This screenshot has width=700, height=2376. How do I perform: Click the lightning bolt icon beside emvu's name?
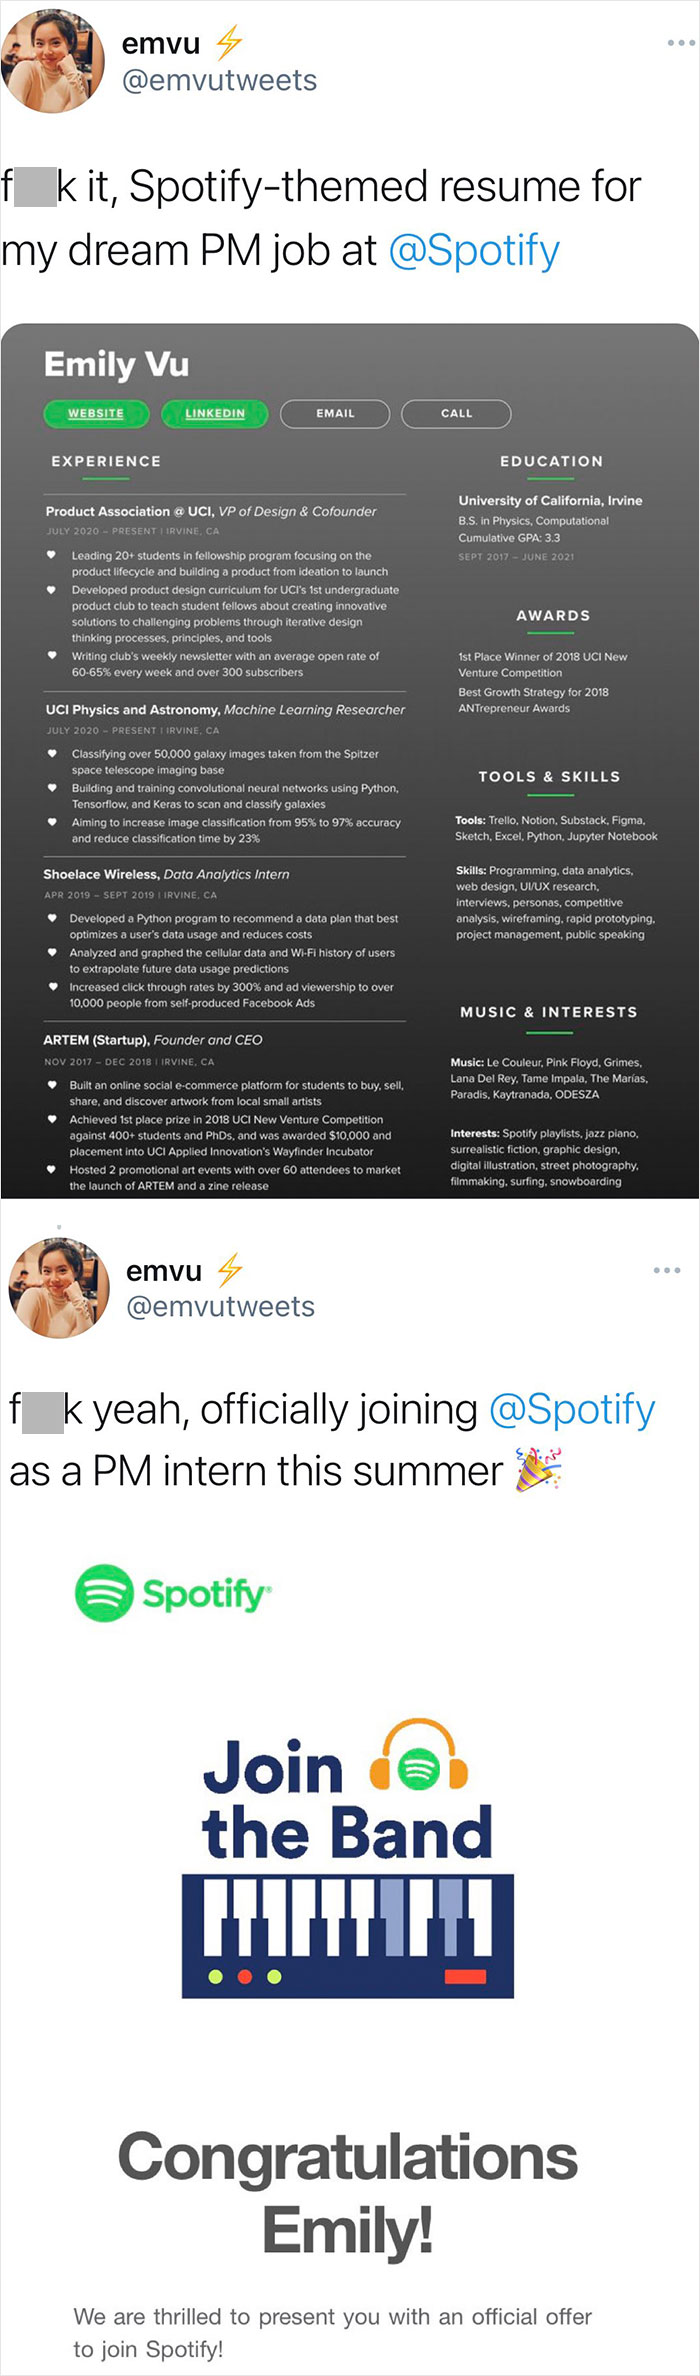[230, 42]
